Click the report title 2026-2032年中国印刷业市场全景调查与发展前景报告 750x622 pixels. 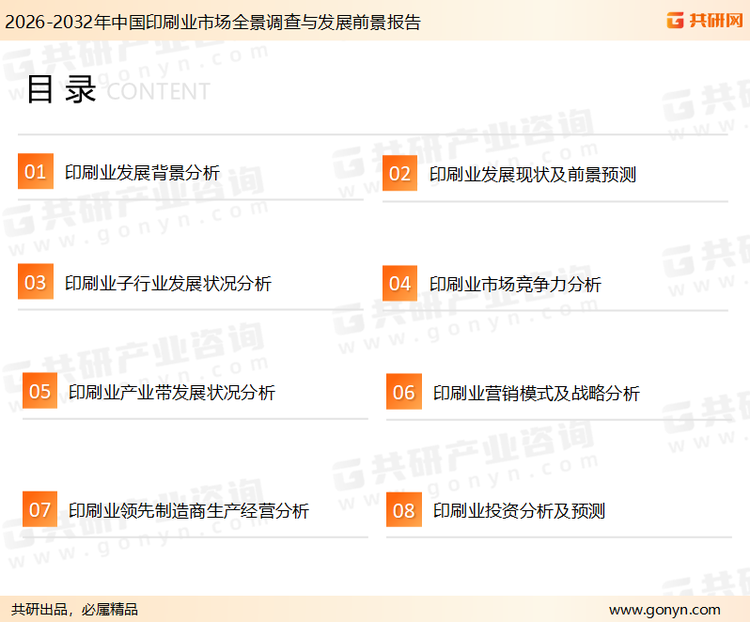(212, 22)
